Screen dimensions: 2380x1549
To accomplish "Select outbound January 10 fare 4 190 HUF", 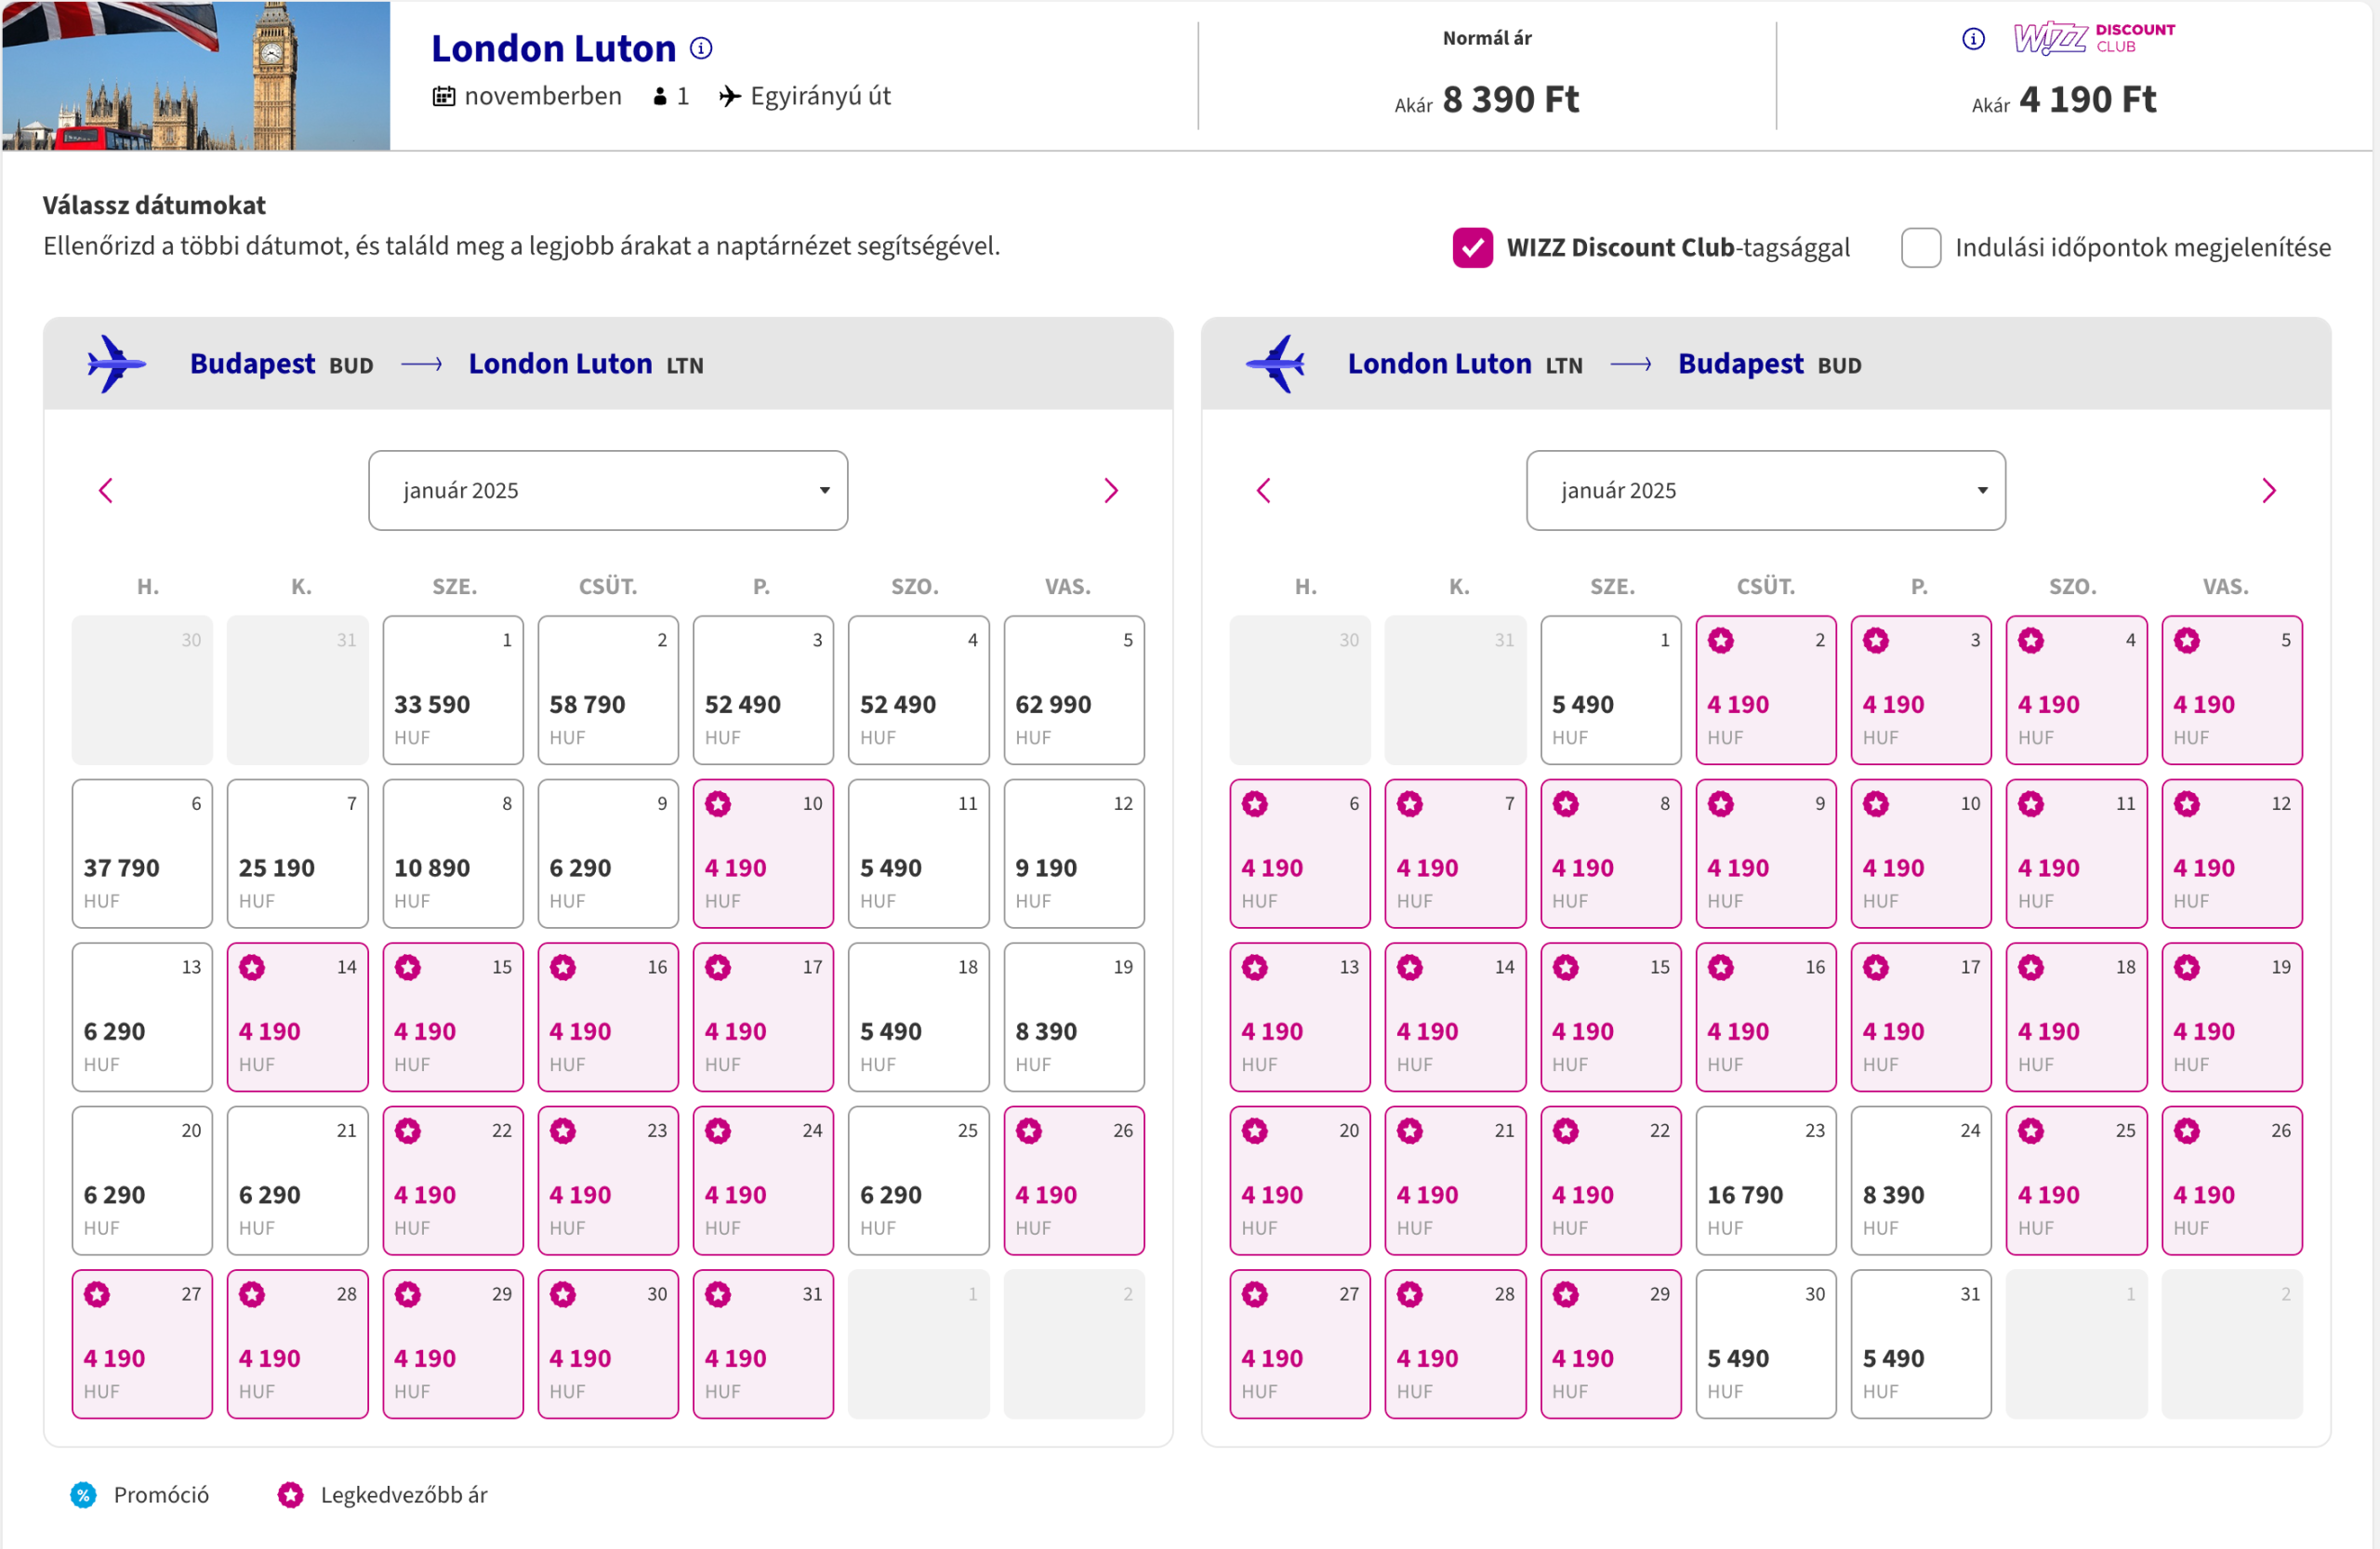I will [x=763, y=854].
